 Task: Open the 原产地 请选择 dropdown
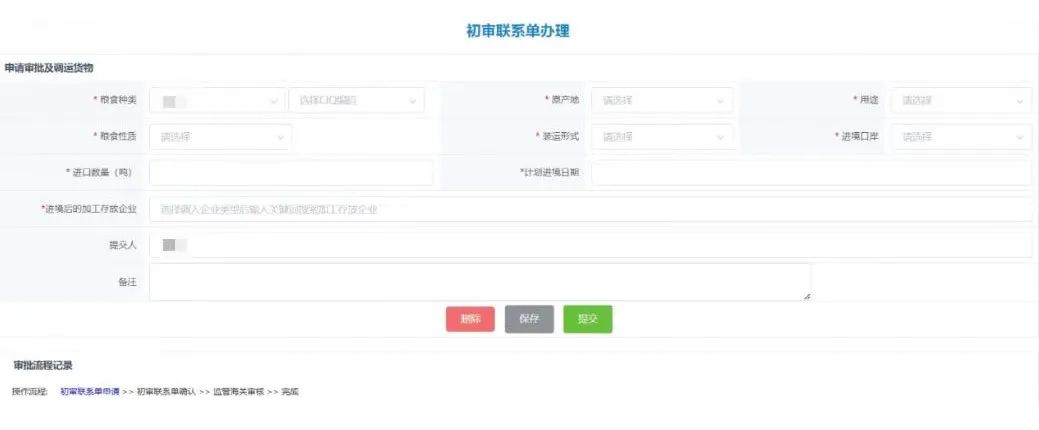[x=650, y=101]
